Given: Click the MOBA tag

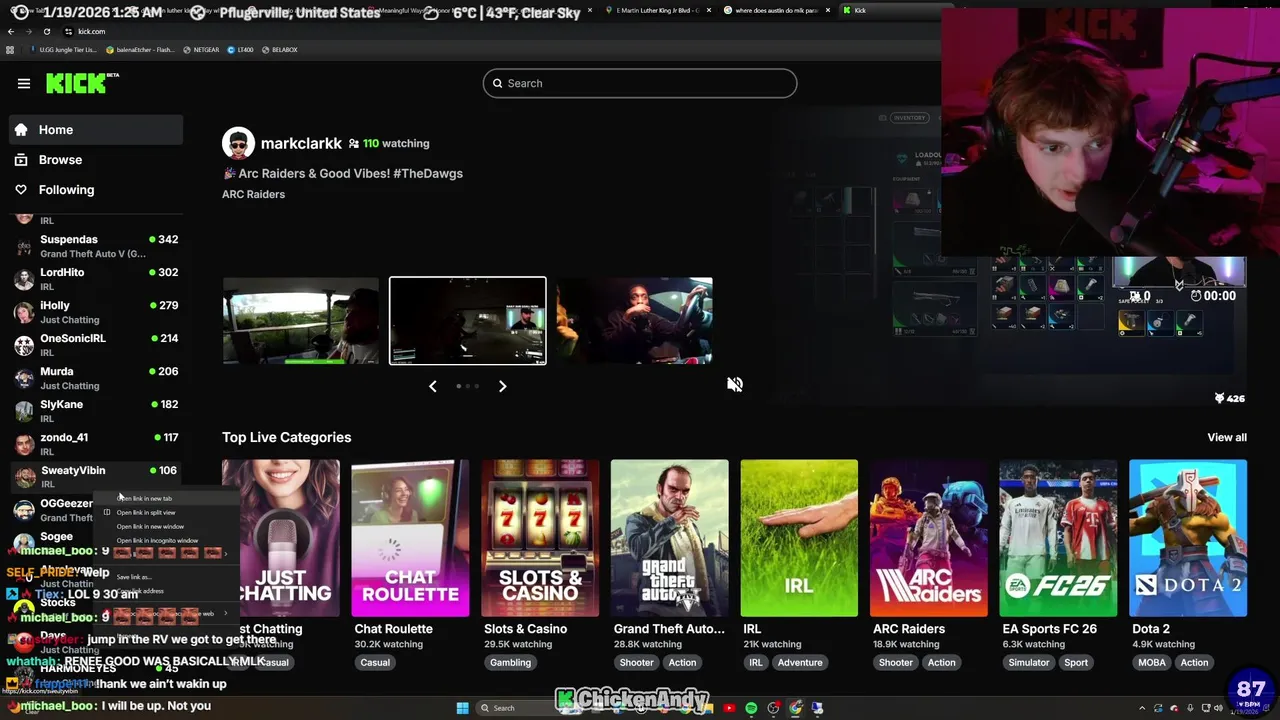Looking at the screenshot, I should 1152,662.
